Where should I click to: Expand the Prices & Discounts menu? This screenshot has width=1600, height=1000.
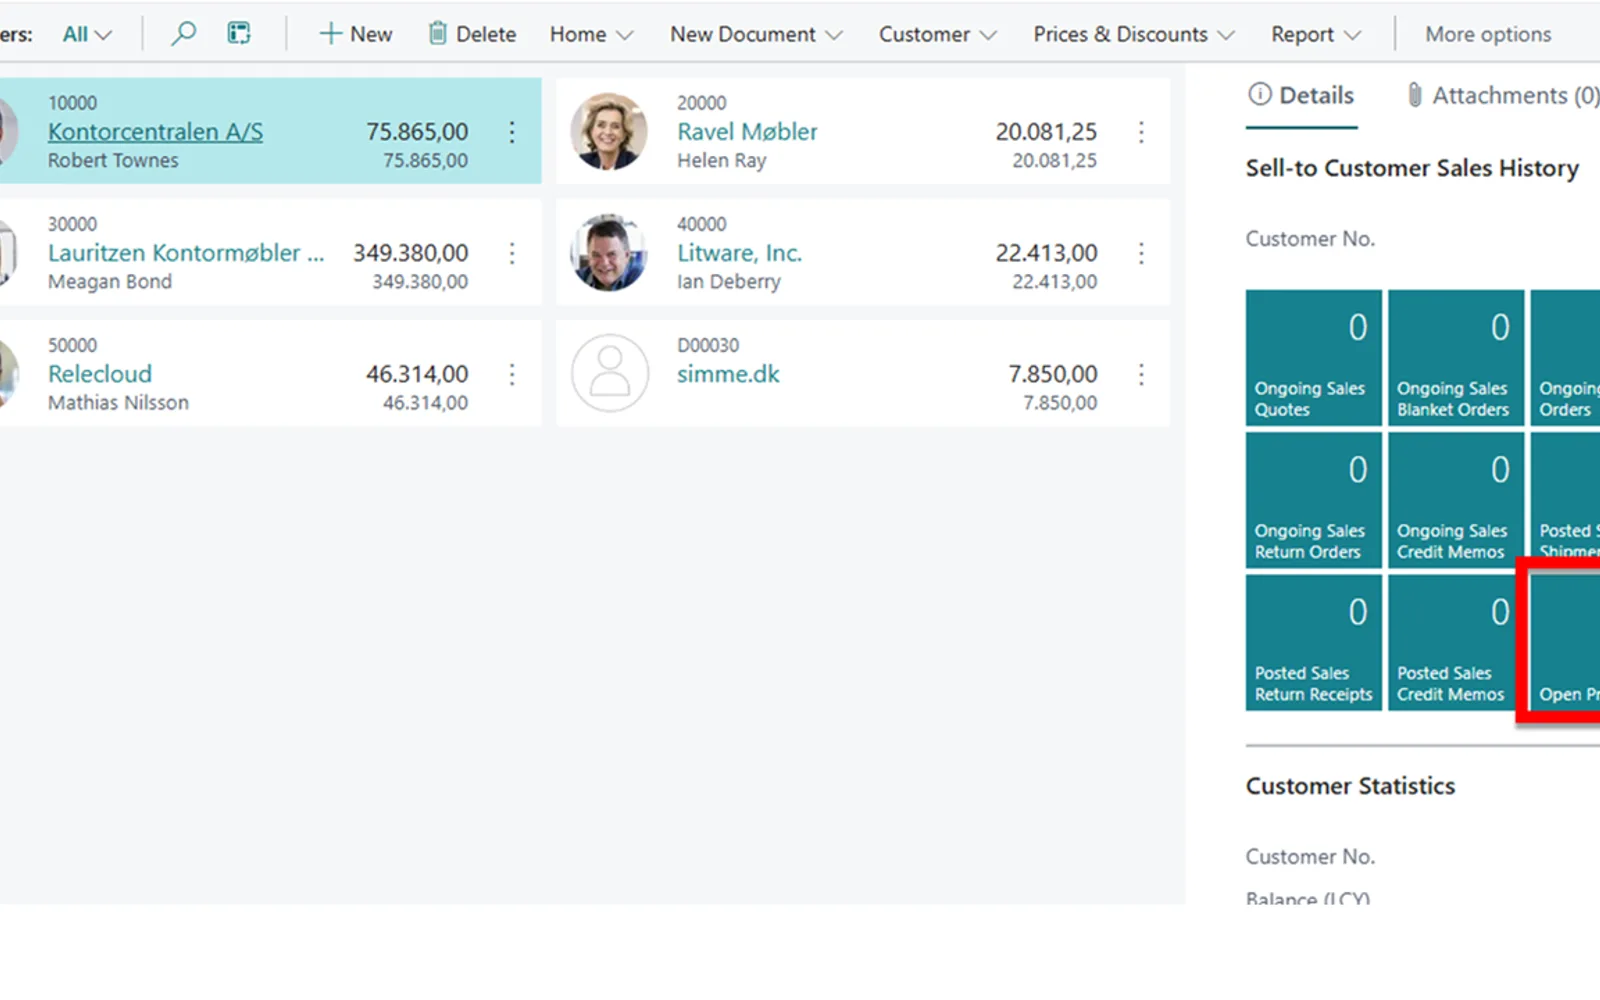click(x=1134, y=34)
